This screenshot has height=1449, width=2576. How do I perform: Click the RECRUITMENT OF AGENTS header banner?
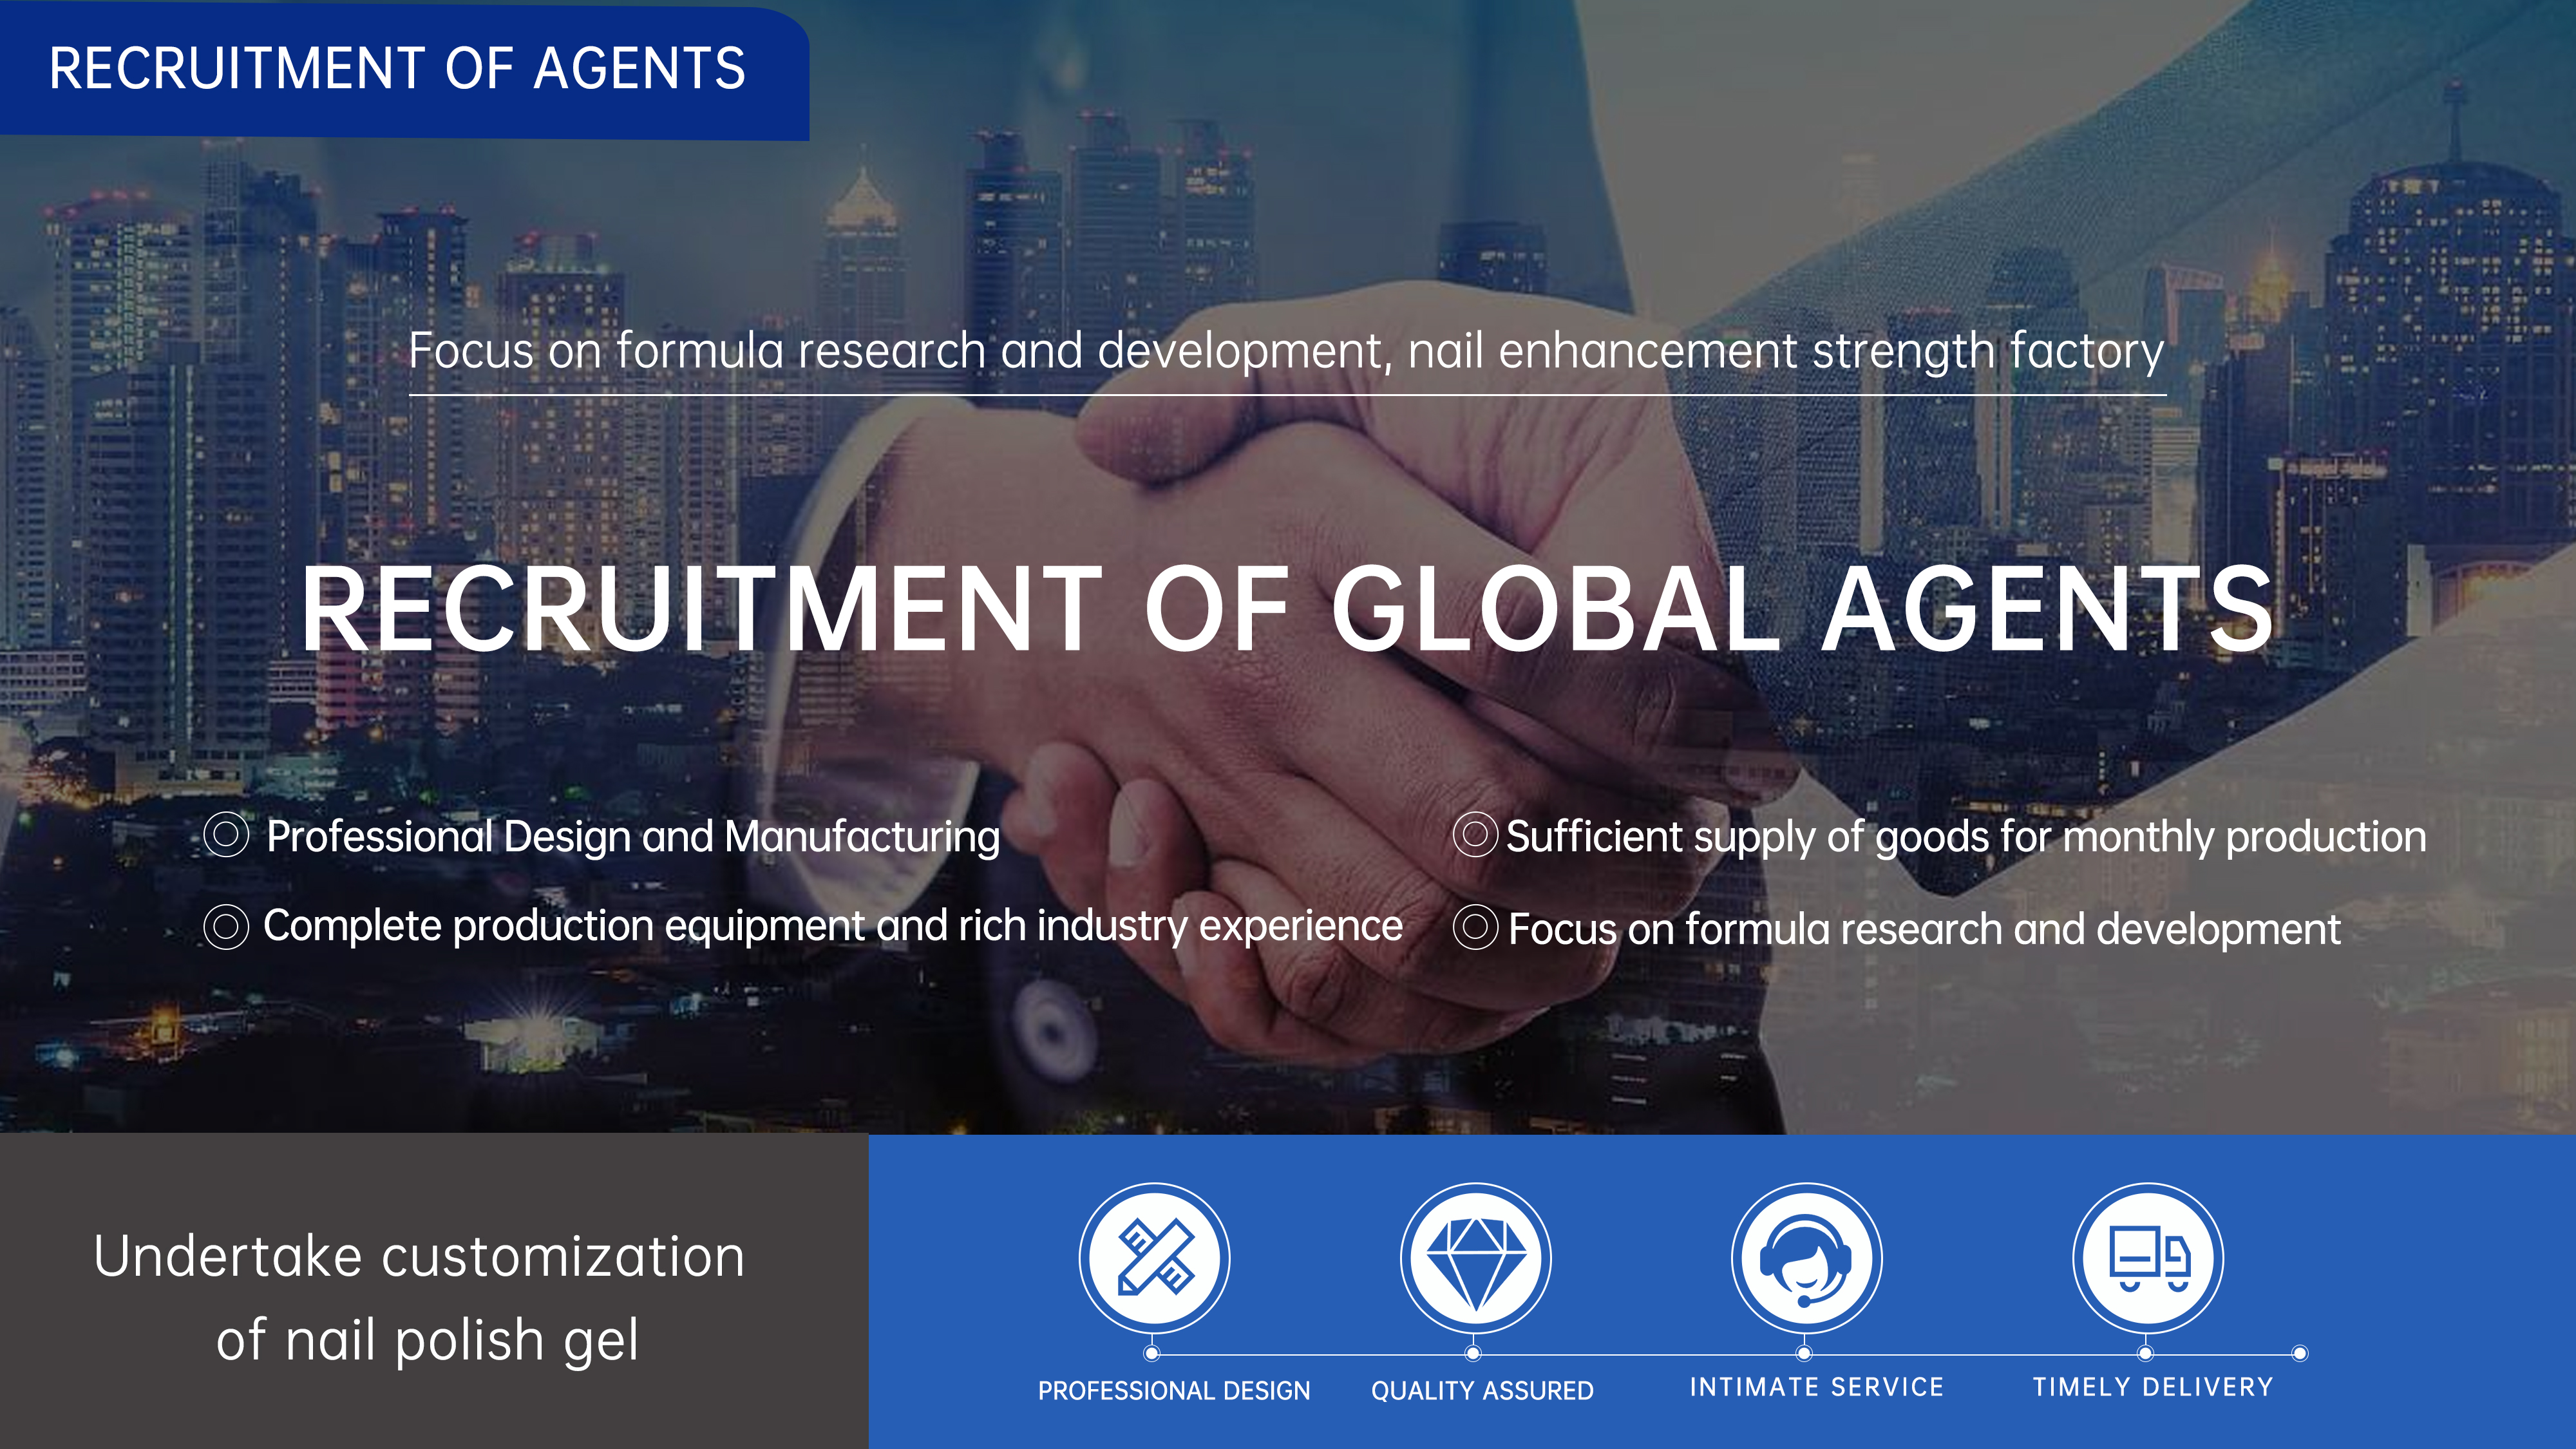[x=404, y=70]
